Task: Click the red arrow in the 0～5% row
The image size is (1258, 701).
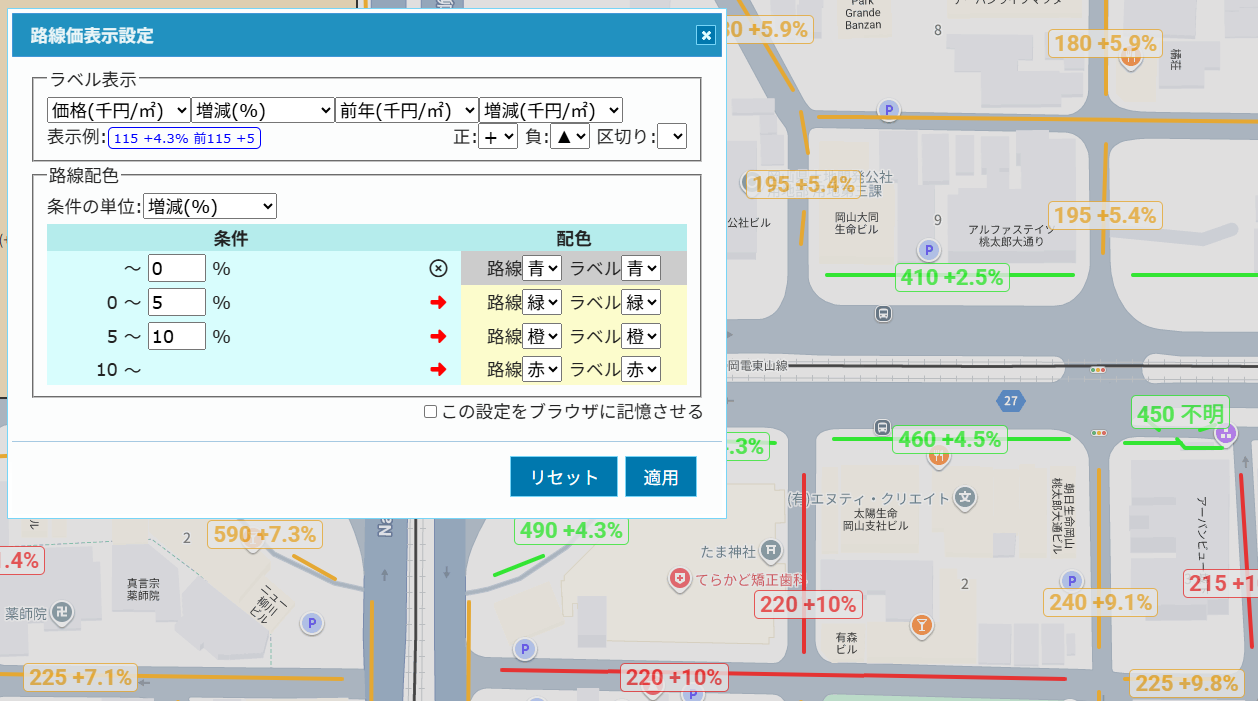Action: pyautogui.click(x=437, y=302)
